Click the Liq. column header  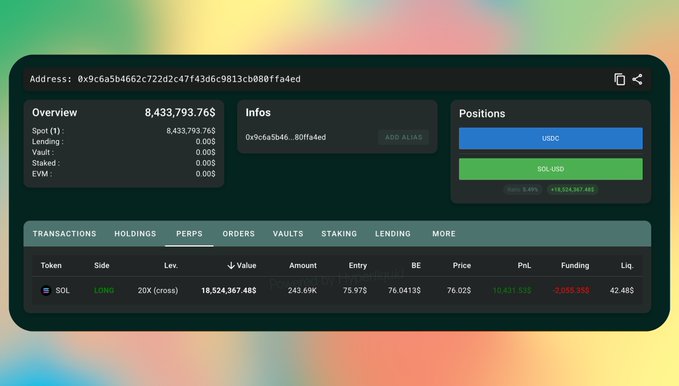tap(627, 266)
